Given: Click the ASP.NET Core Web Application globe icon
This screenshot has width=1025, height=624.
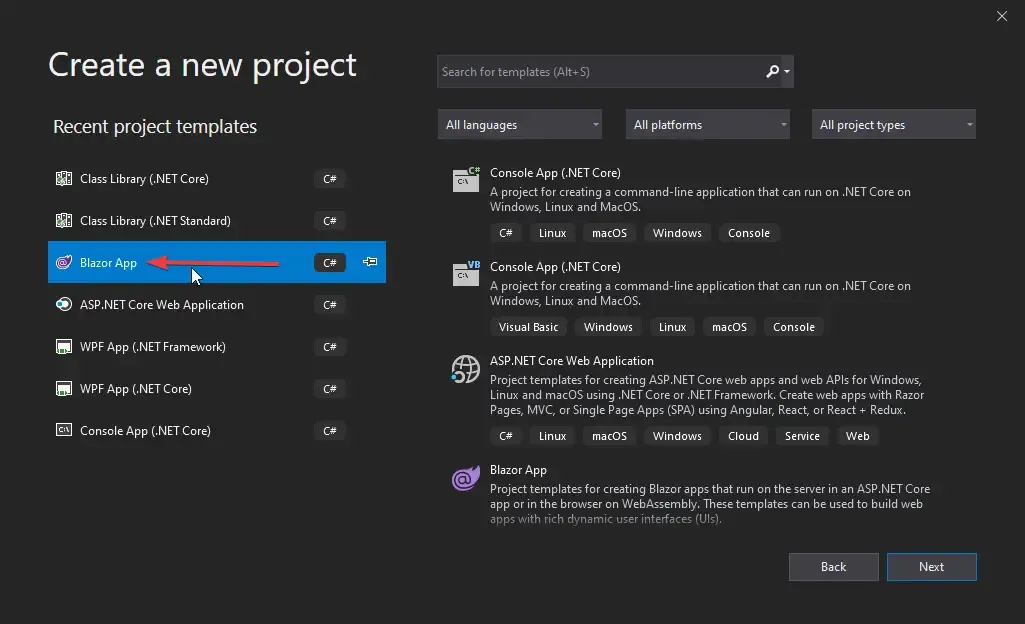Looking at the screenshot, I should (465, 369).
